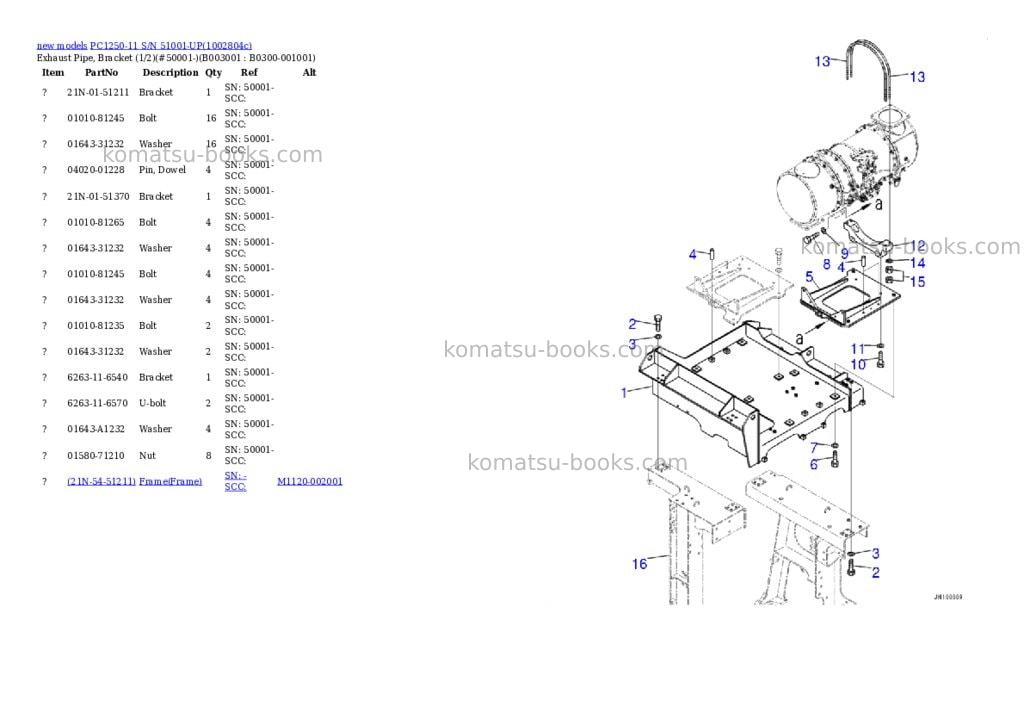Select part number 01643-A1232

[95, 429]
